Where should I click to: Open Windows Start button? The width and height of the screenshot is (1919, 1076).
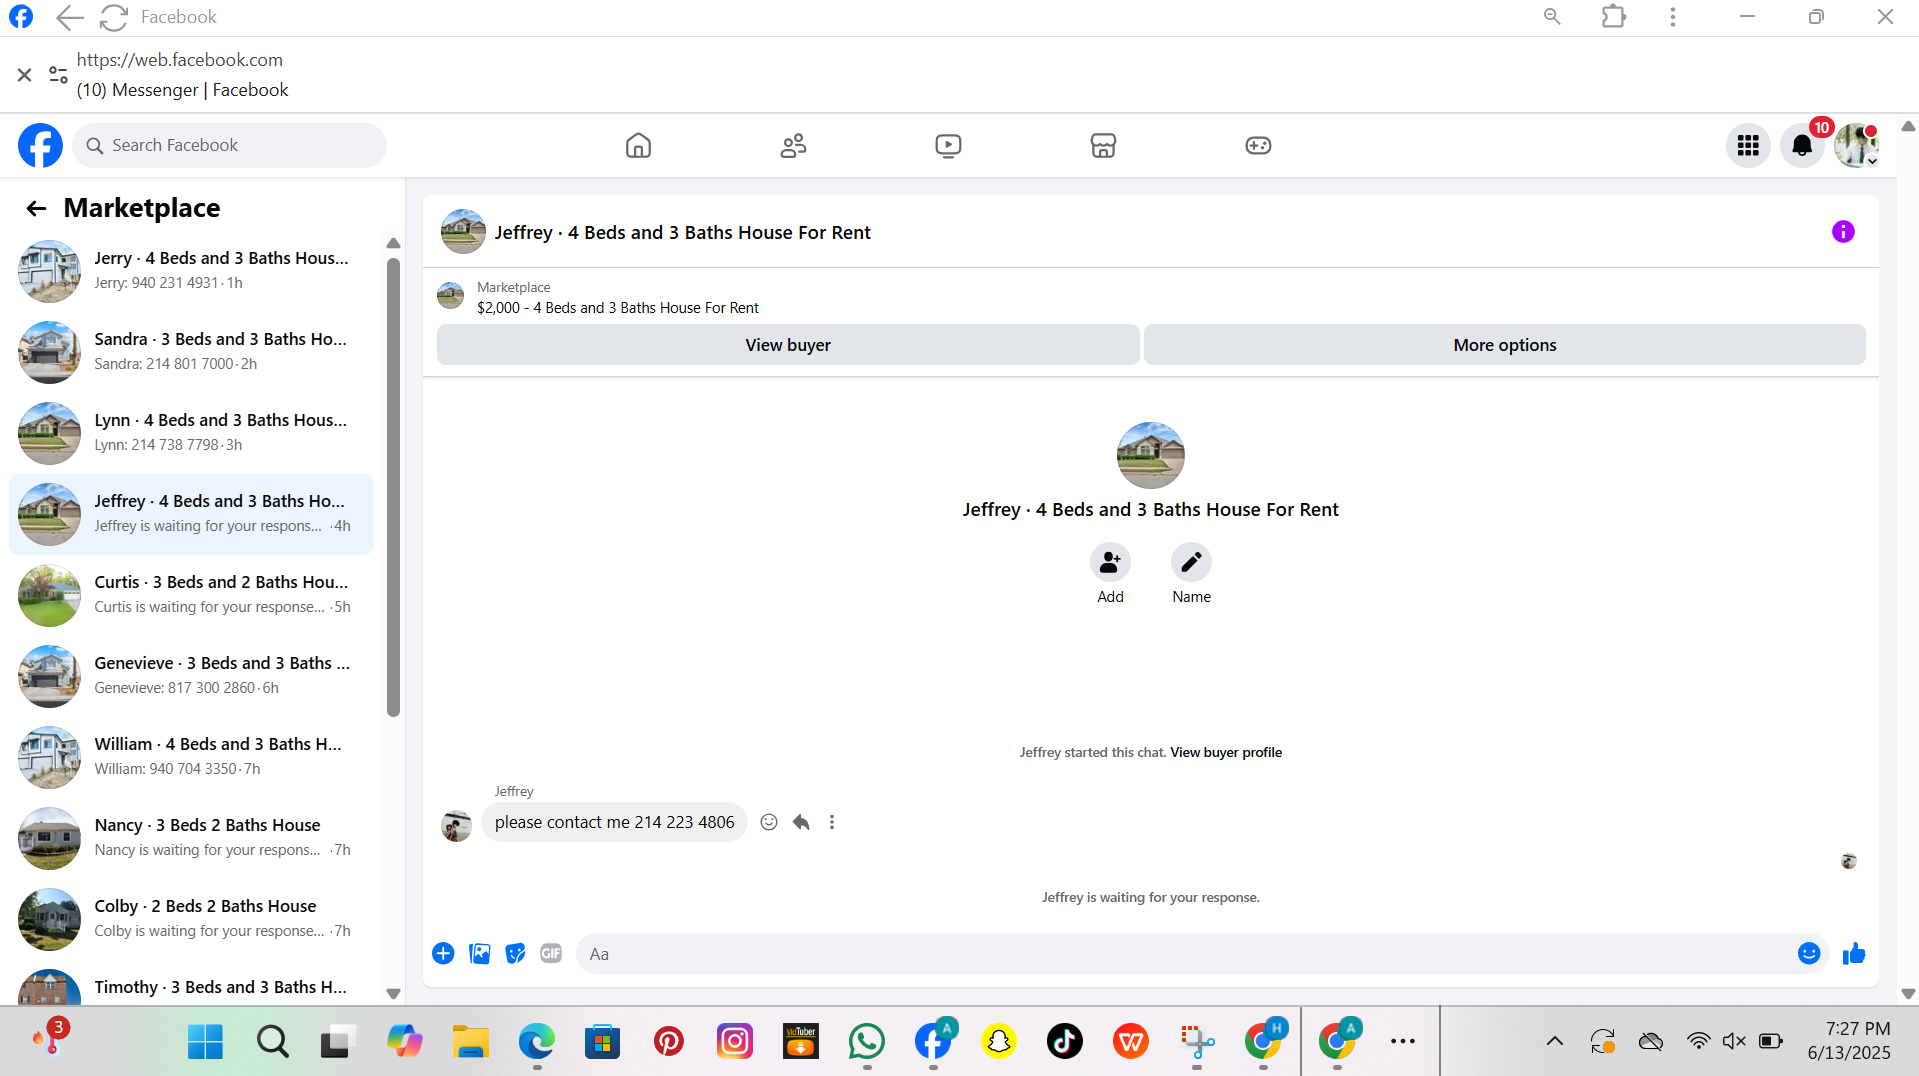205,1042
